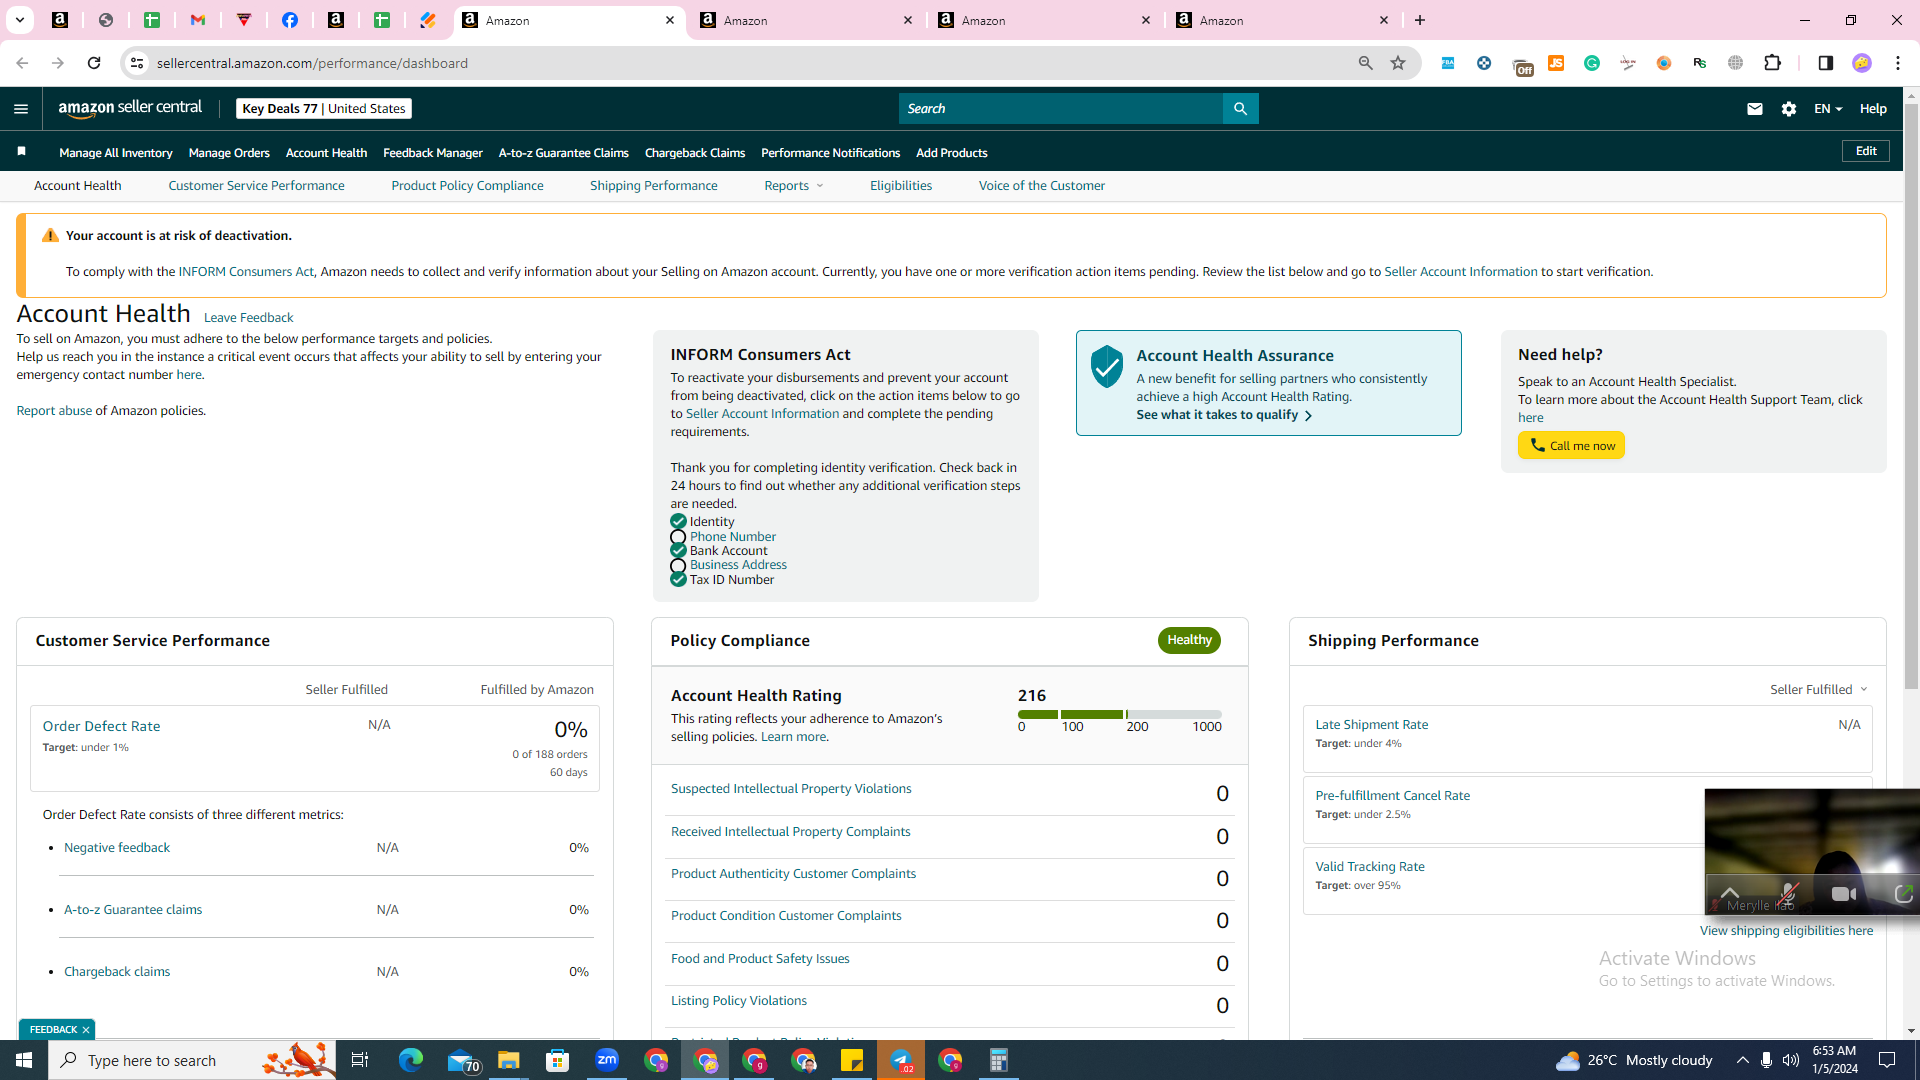Open the Gmail pinned tab
This screenshot has width=1920, height=1080.
(198, 20)
